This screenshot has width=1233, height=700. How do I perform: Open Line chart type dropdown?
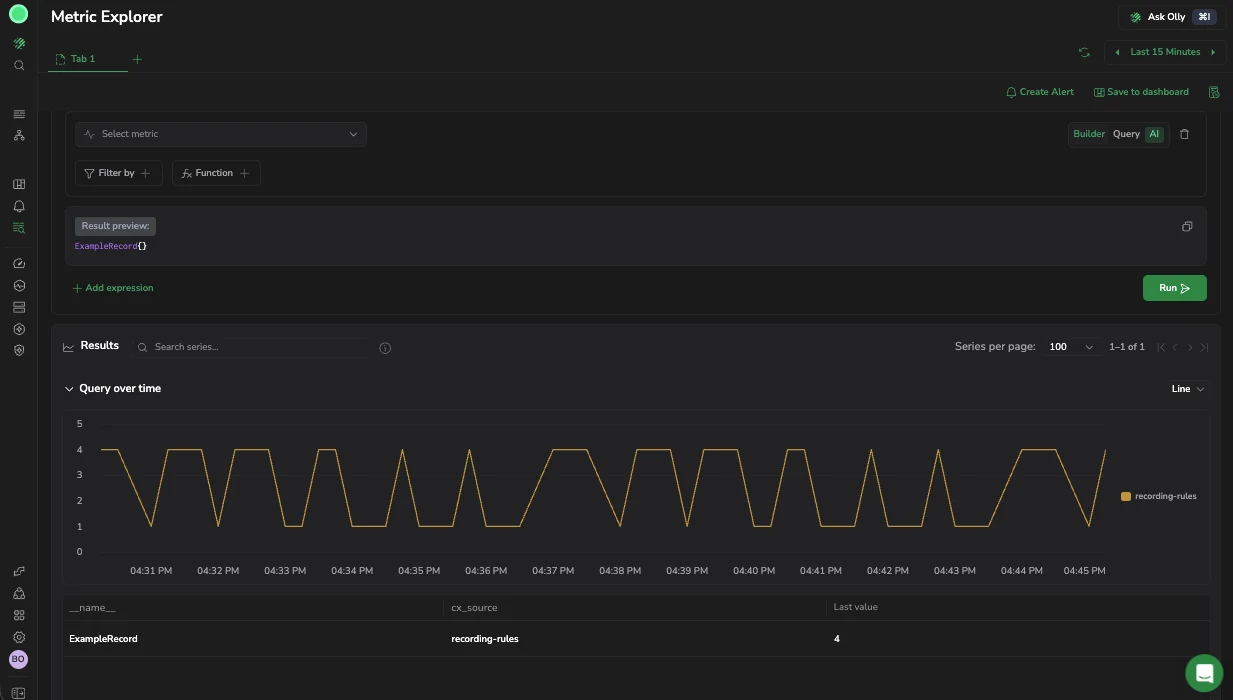1188,389
